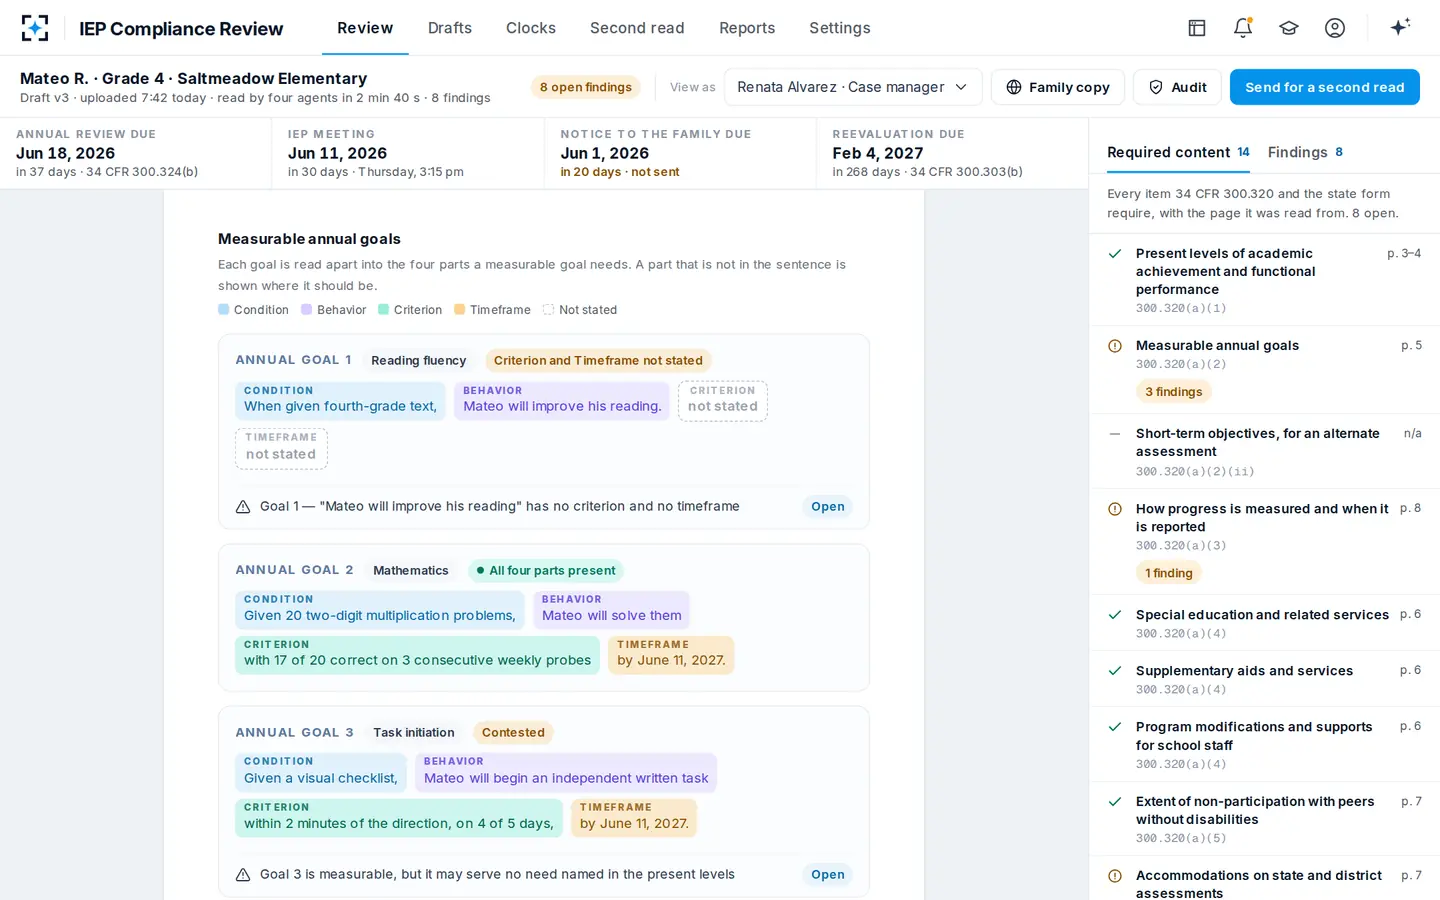Click checkmark next to Special education and related services
1440x900 pixels.
pos(1115,615)
